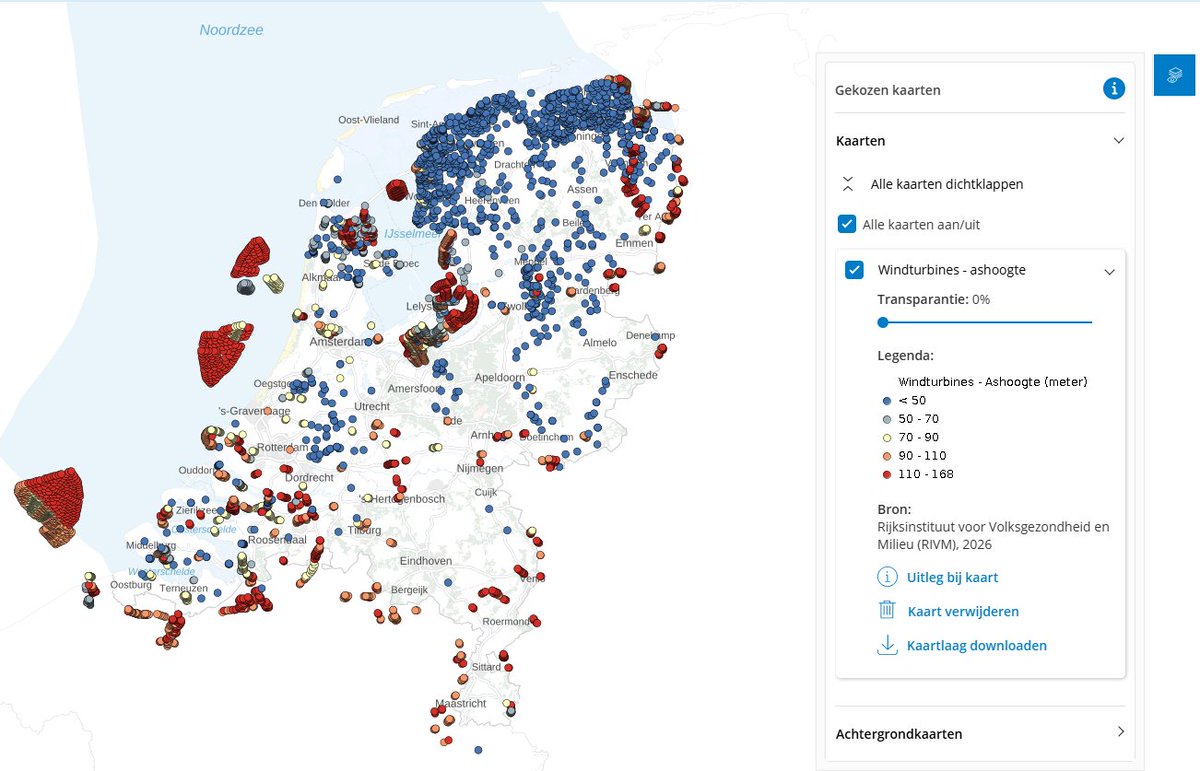Click the info circle icon for Uitleg bij kaart
Image resolution: width=1200 pixels, height=771 pixels.
pyautogui.click(x=886, y=577)
